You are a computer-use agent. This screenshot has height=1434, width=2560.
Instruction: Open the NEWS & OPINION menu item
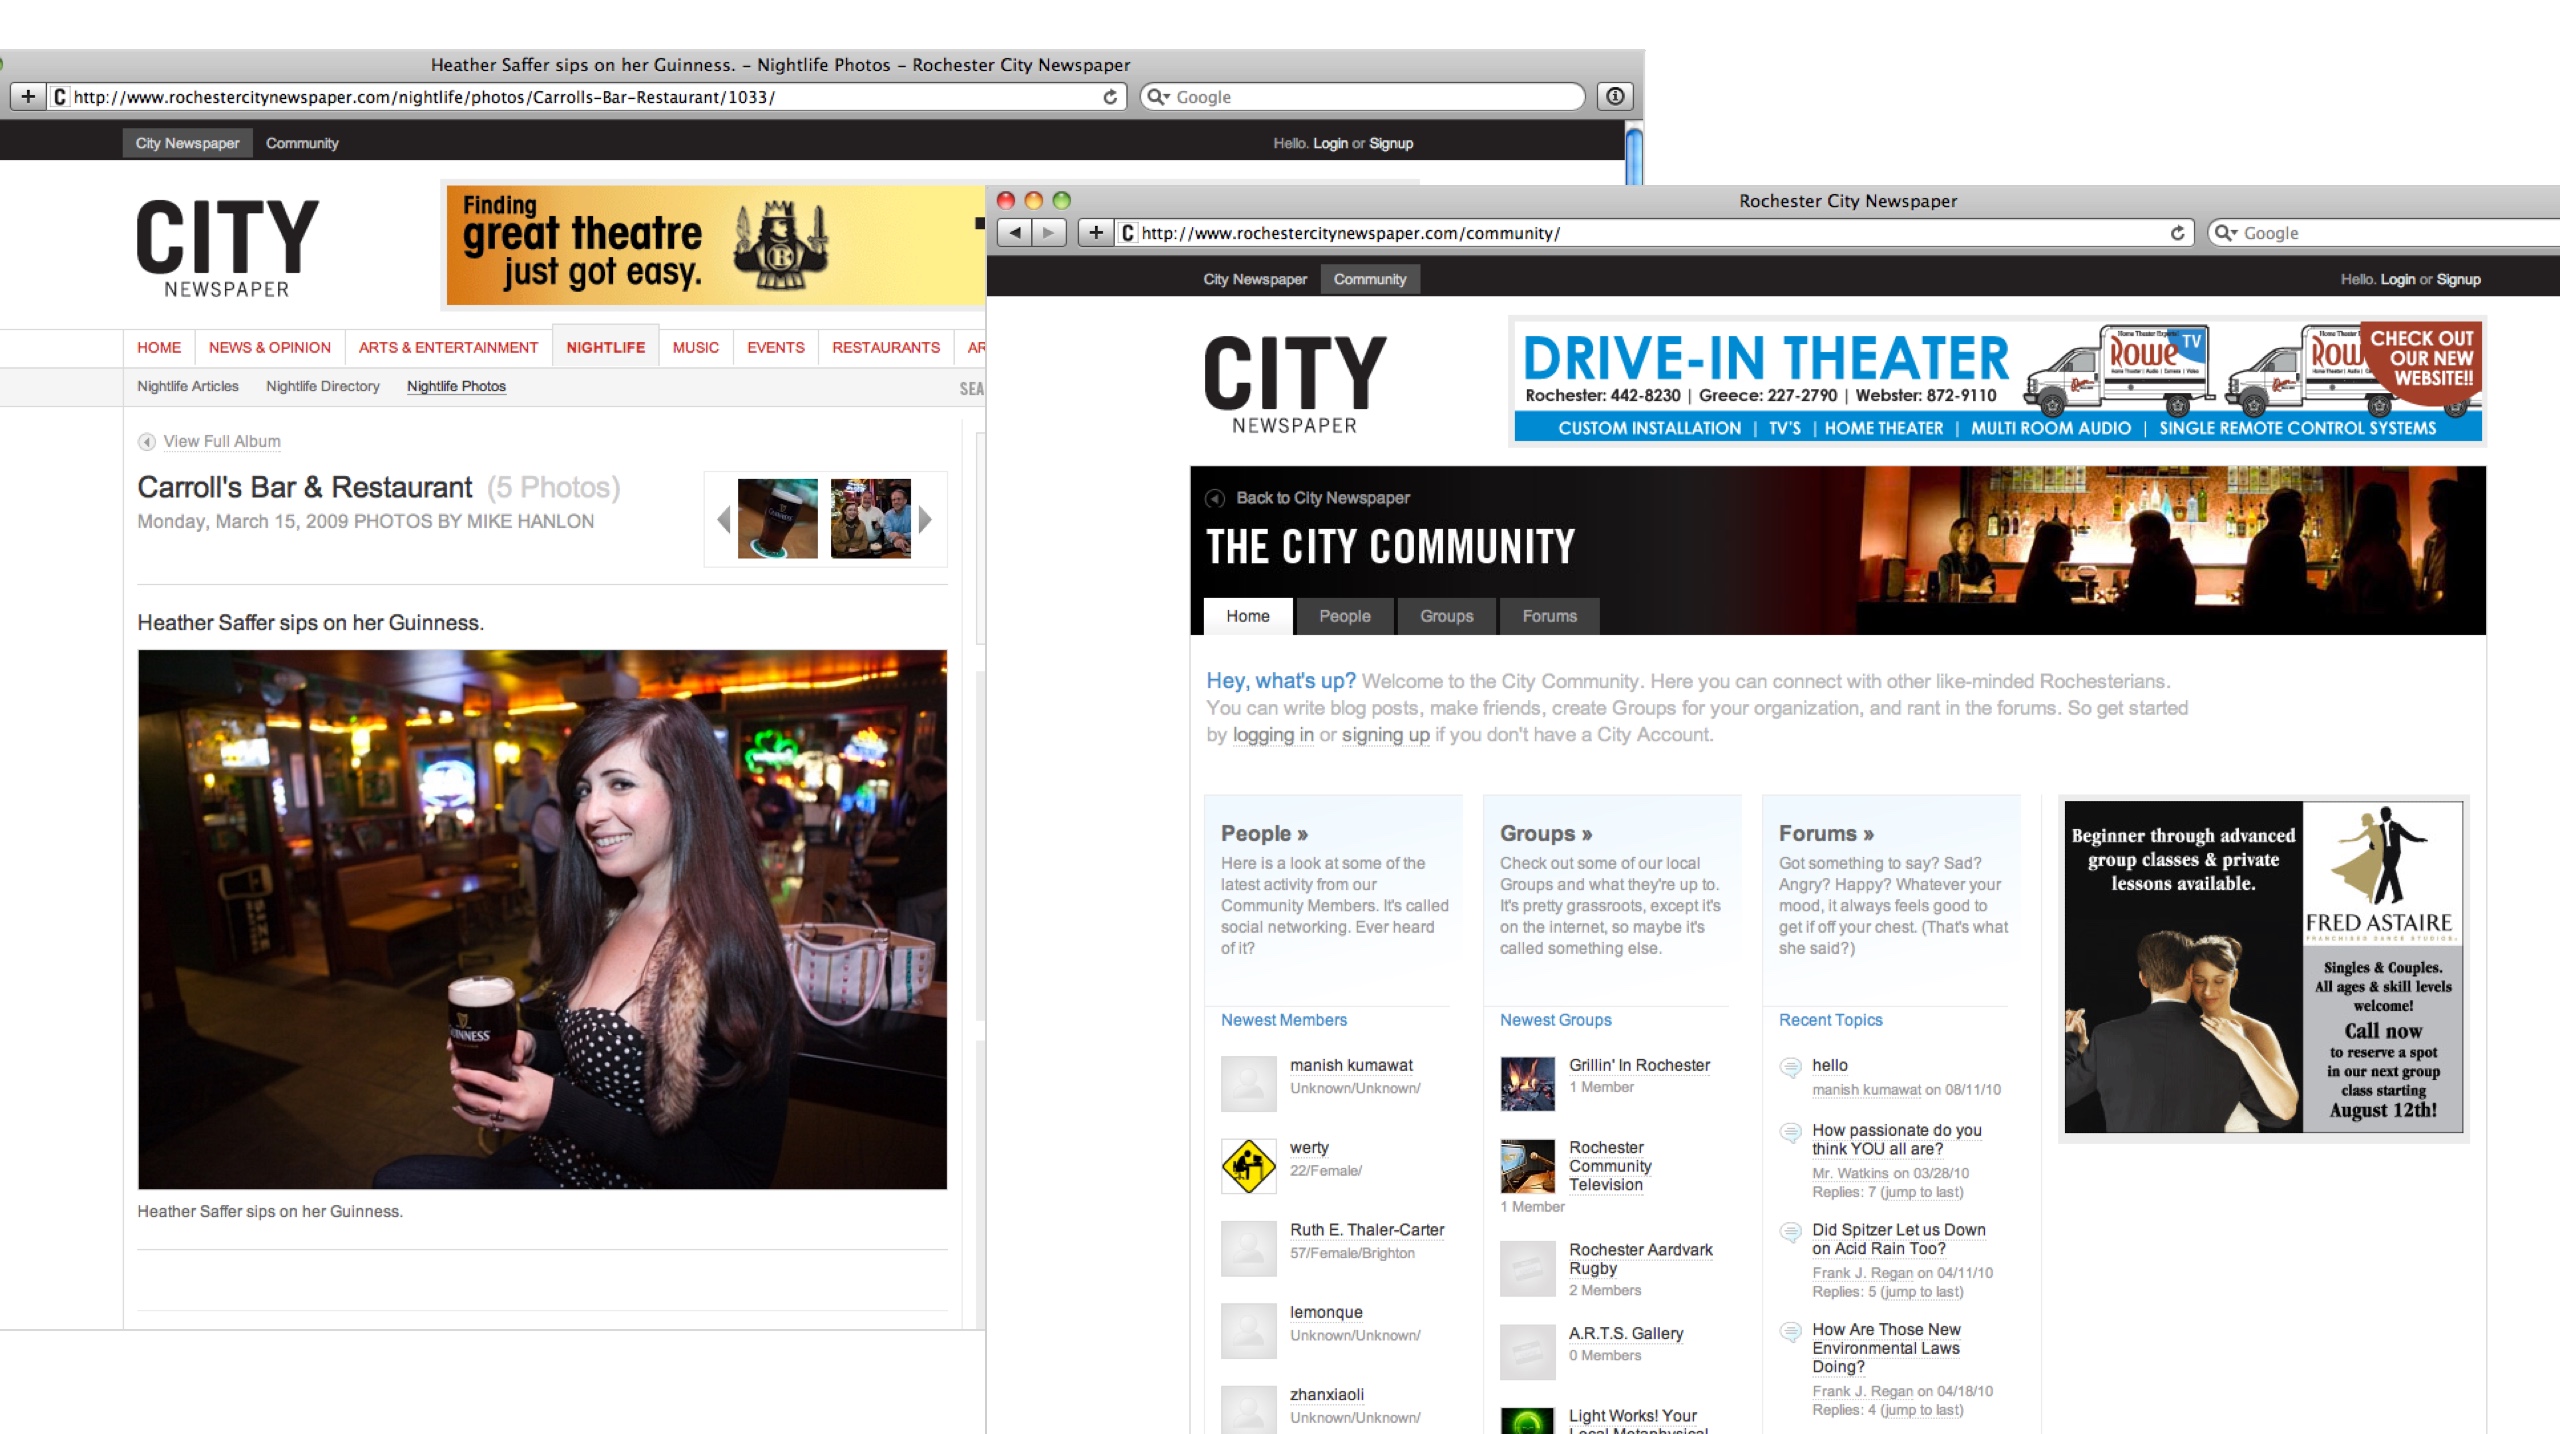pos(270,347)
